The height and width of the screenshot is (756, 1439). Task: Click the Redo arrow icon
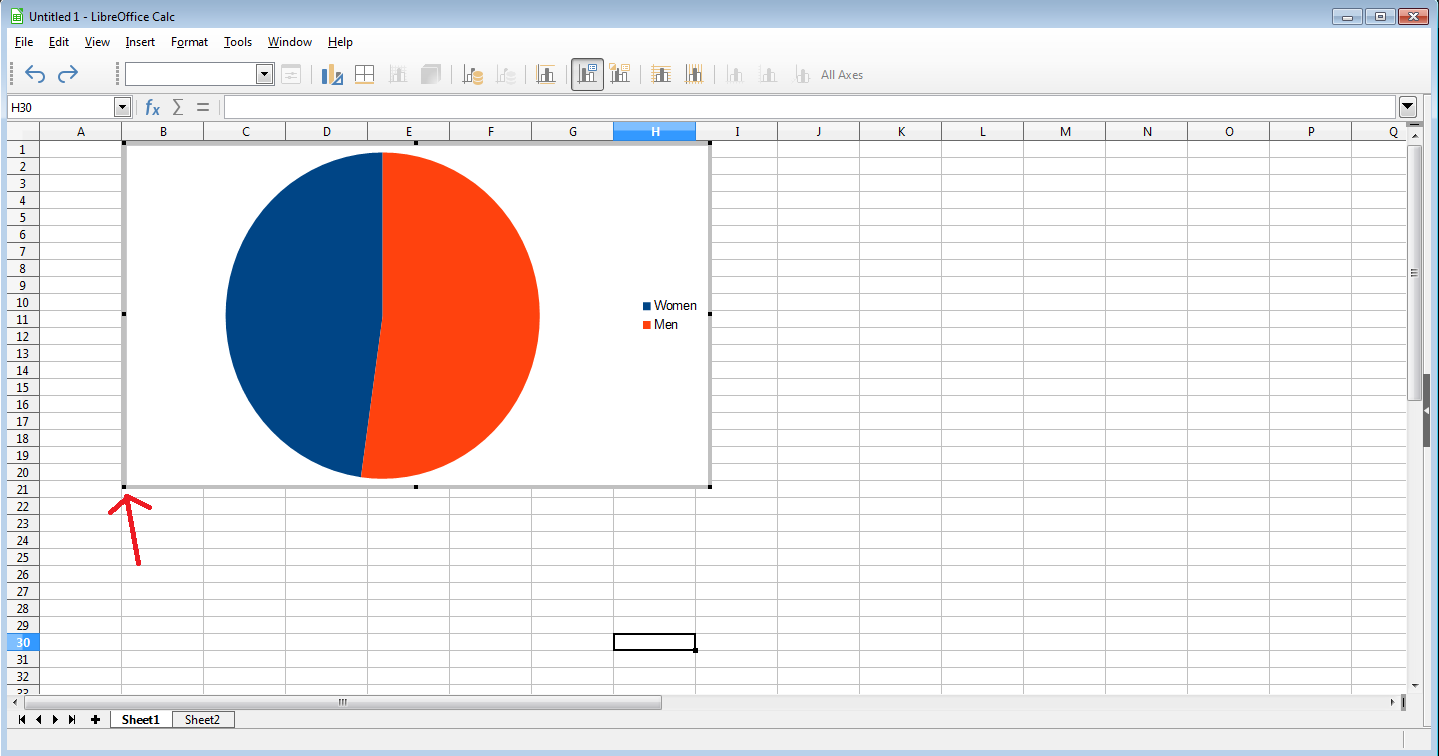click(x=68, y=74)
